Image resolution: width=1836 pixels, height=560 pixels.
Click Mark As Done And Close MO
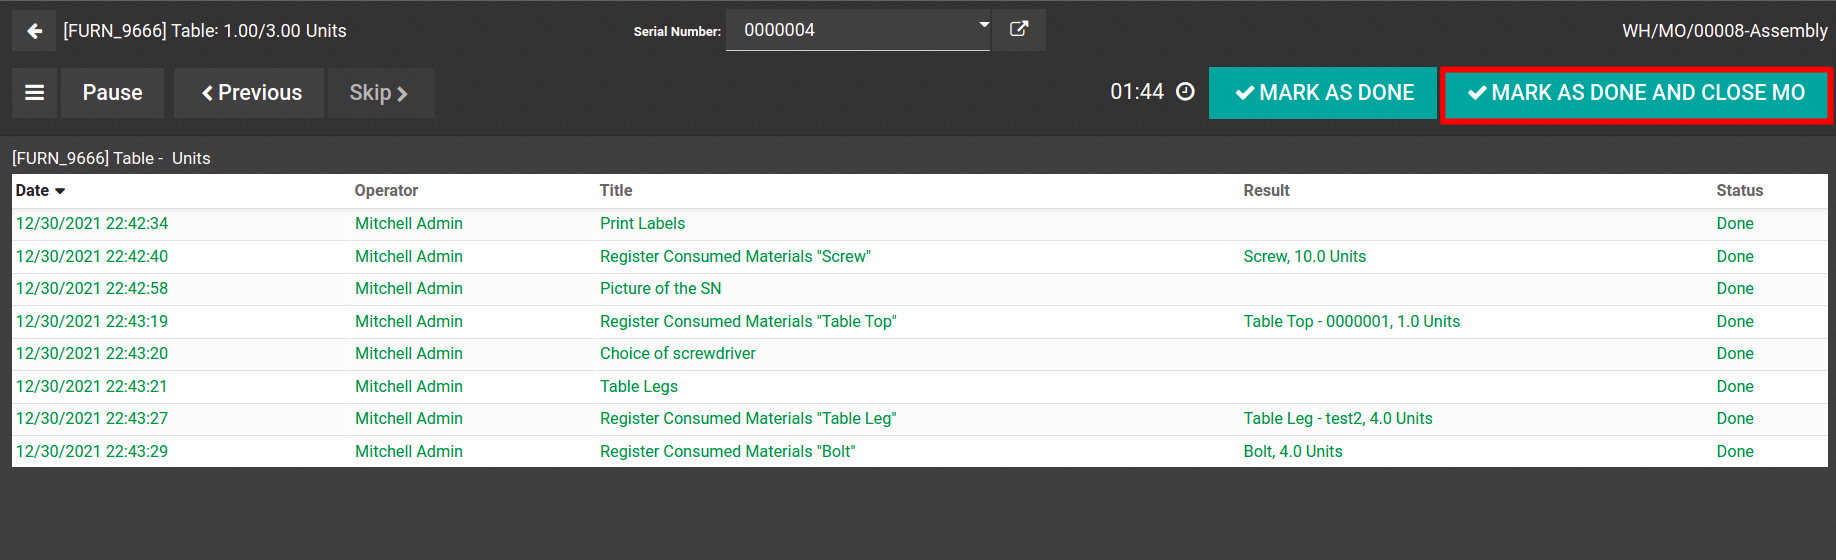pyautogui.click(x=1635, y=93)
